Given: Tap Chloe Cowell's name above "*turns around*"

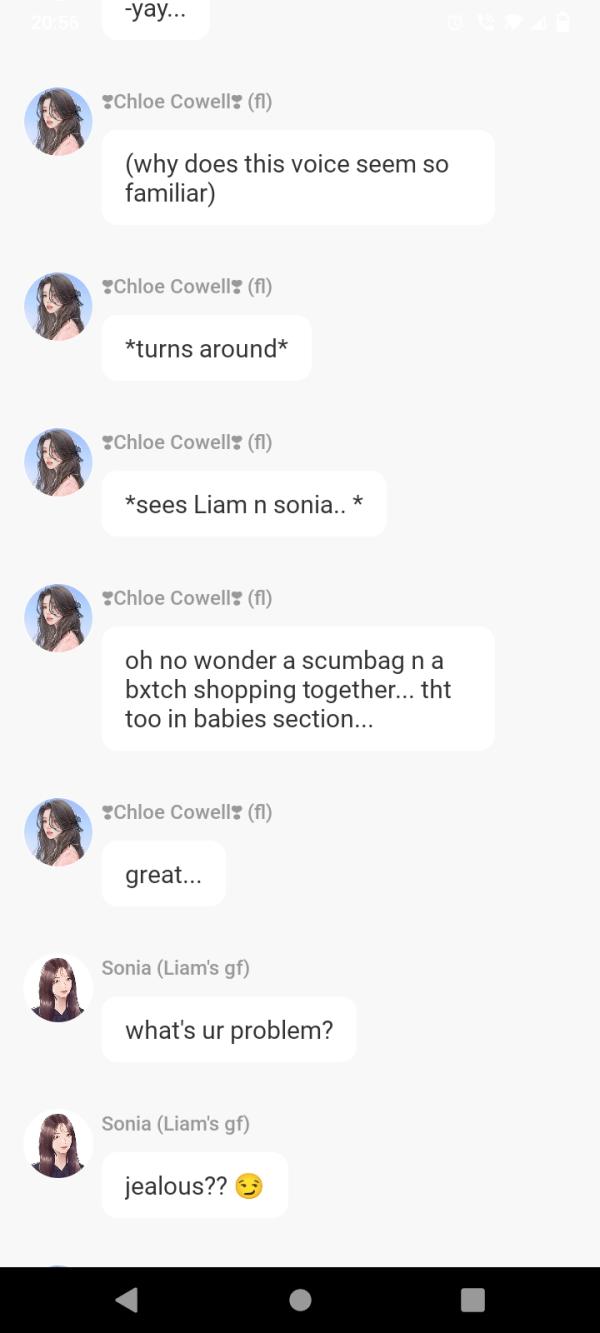Looking at the screenshot, I should [x=187, y=287].
